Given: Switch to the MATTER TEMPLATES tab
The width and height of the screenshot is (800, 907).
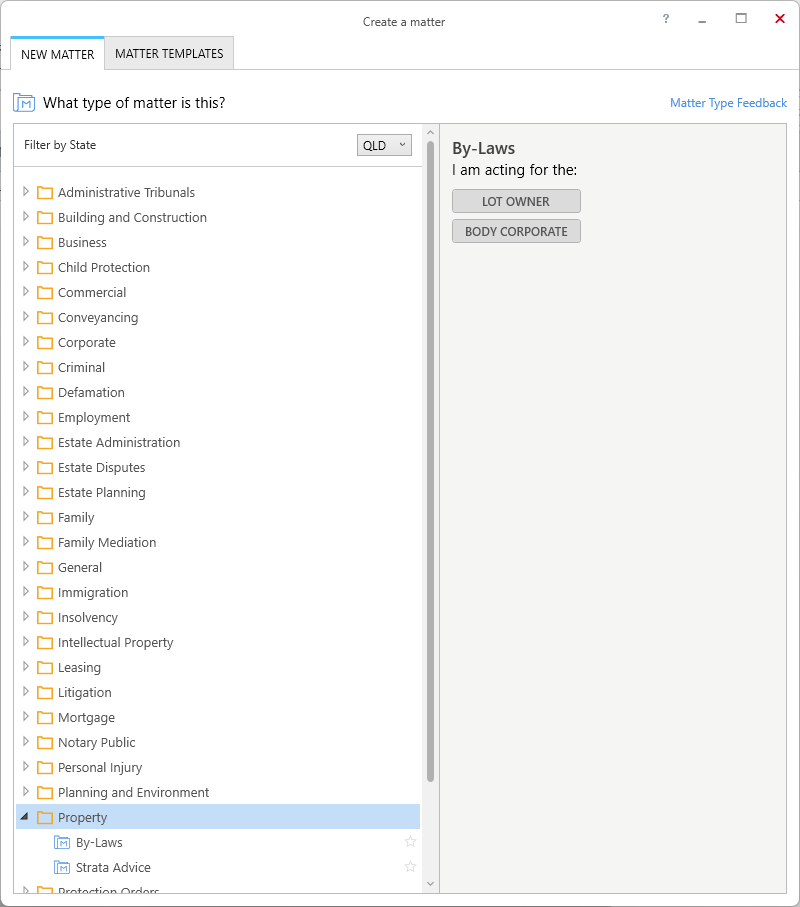Looking at the screenshot, I should coord(169,53).
